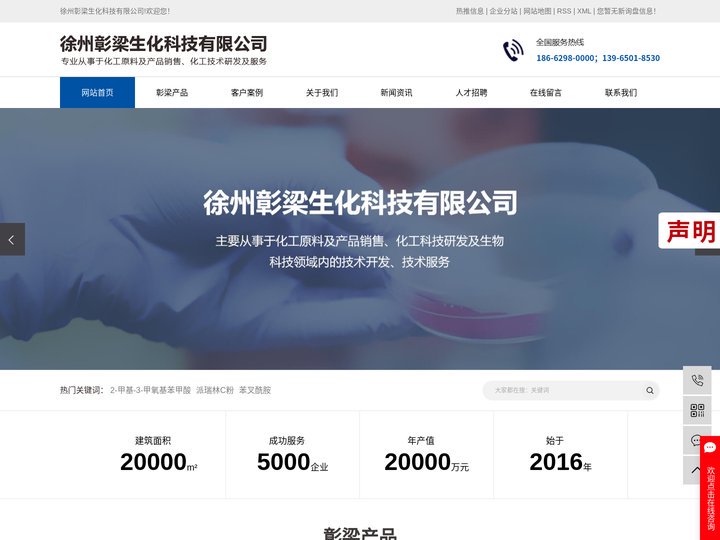
Task: Show the QR code sidebar icon
Action: point(697,410)
